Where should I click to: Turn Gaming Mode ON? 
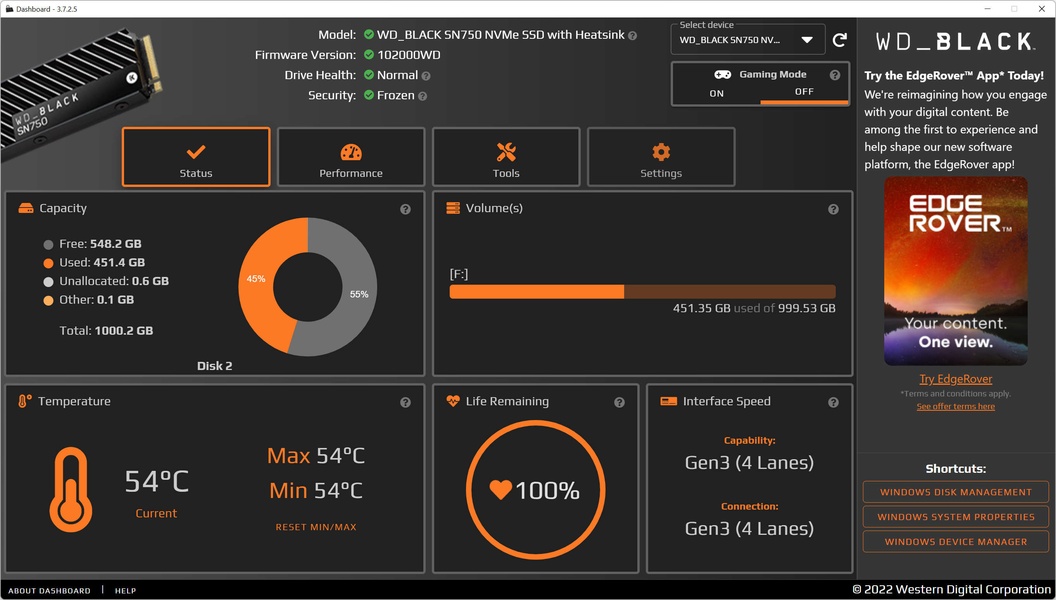[717, 94]
